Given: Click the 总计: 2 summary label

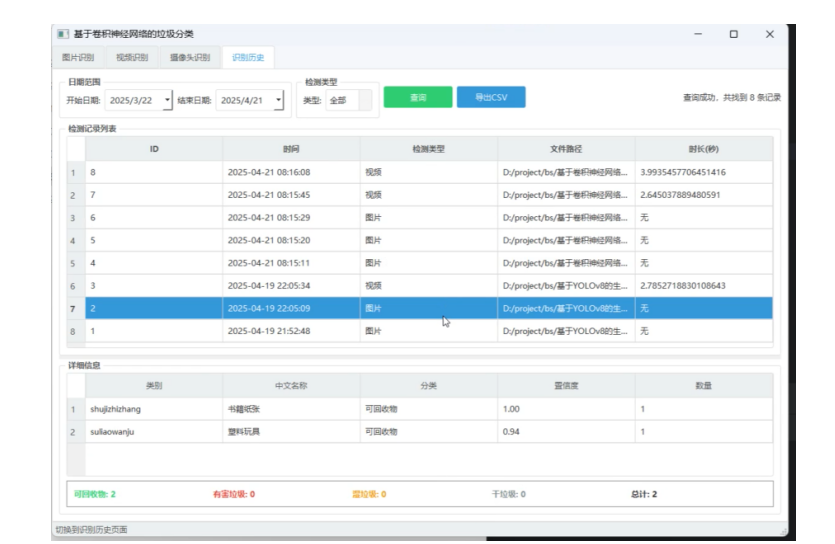Looking at the screenshot, I should pyautogui.click(x=644, y=494).
